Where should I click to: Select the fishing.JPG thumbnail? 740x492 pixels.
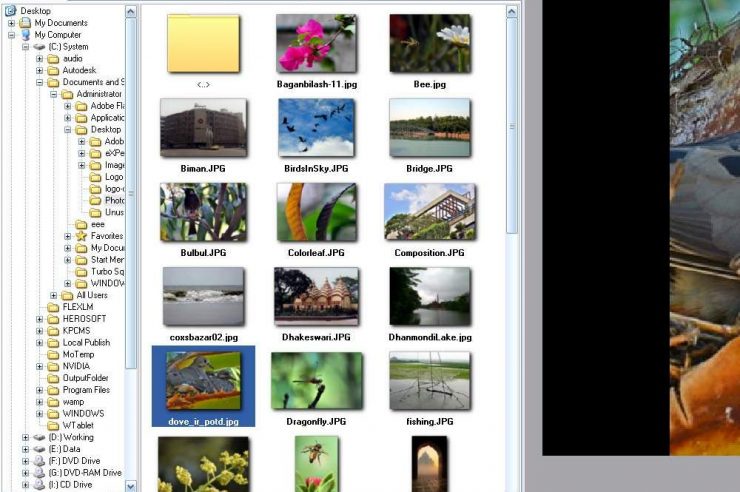pos(429,381)
